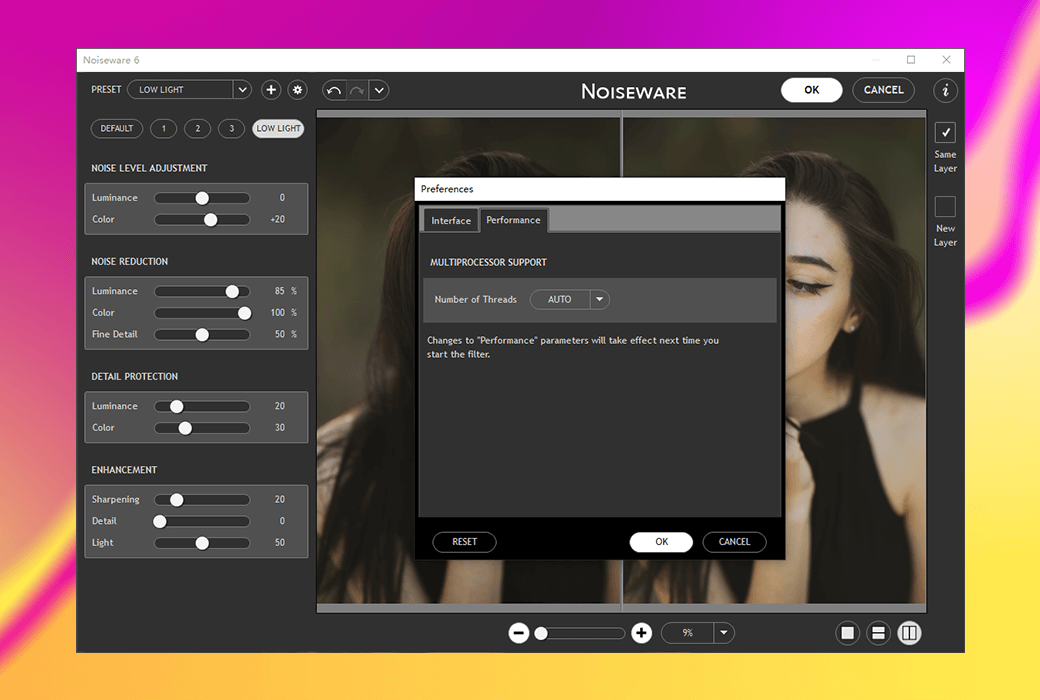Screen dimensions: 1040x700
Task: Close the Noiseware 6 window
Action: click(946, 60)
